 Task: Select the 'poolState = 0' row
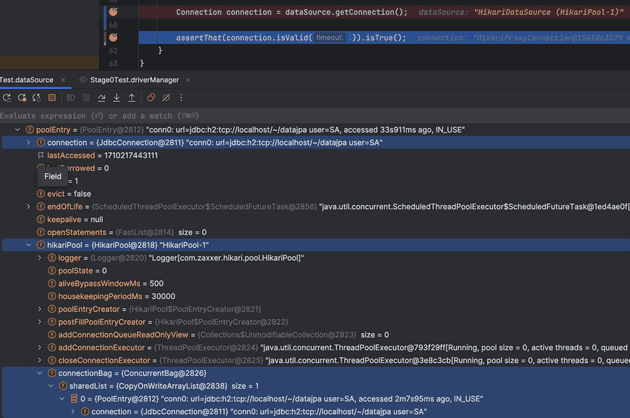315,271
